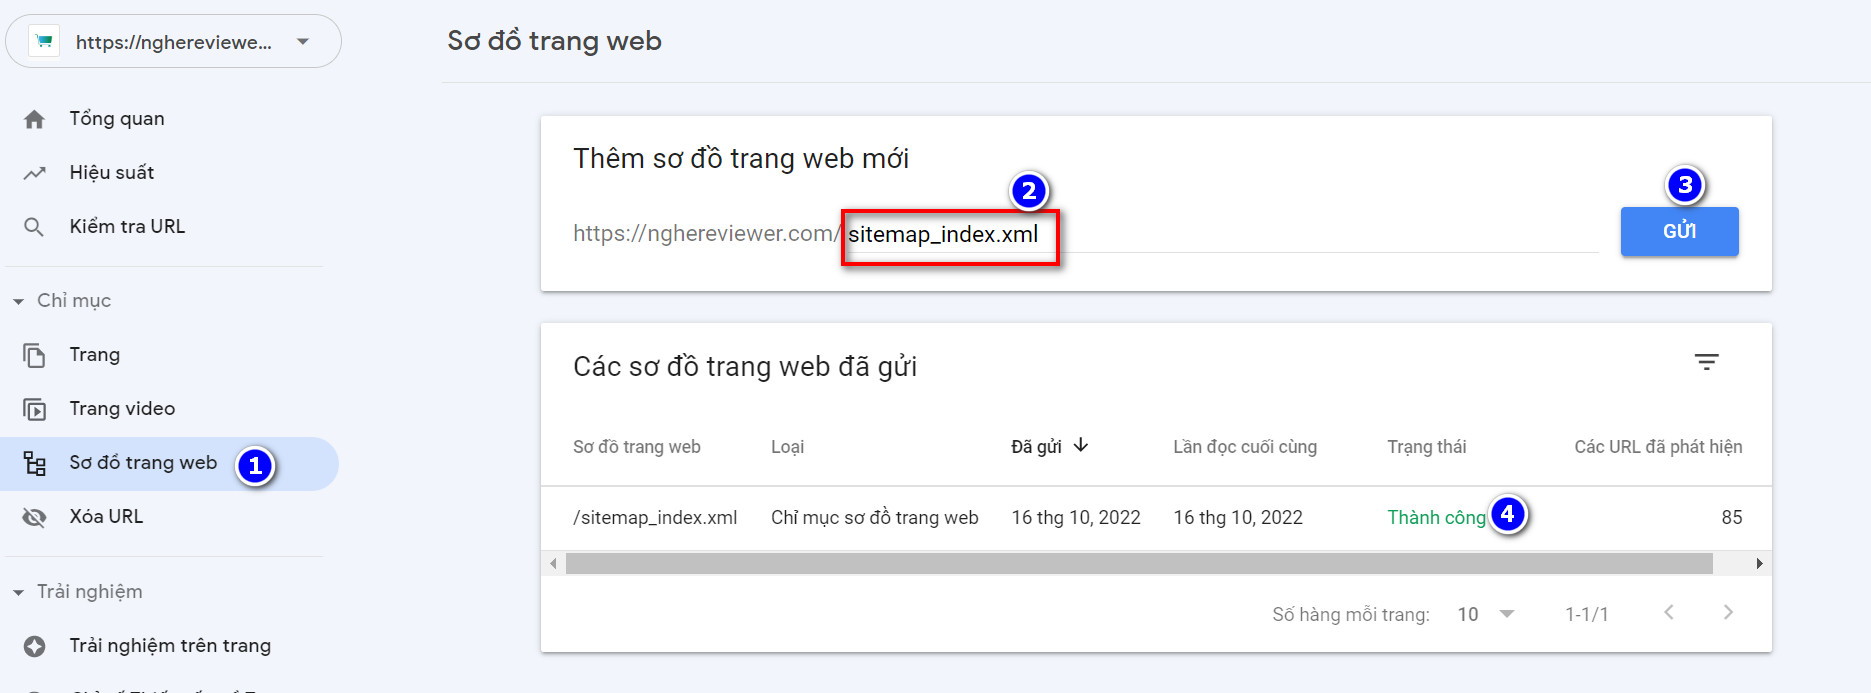Click Chỉ mục sơ đồ trang web cell
The height and width of the screenshot is (693, 1871).
coord(874,517)
